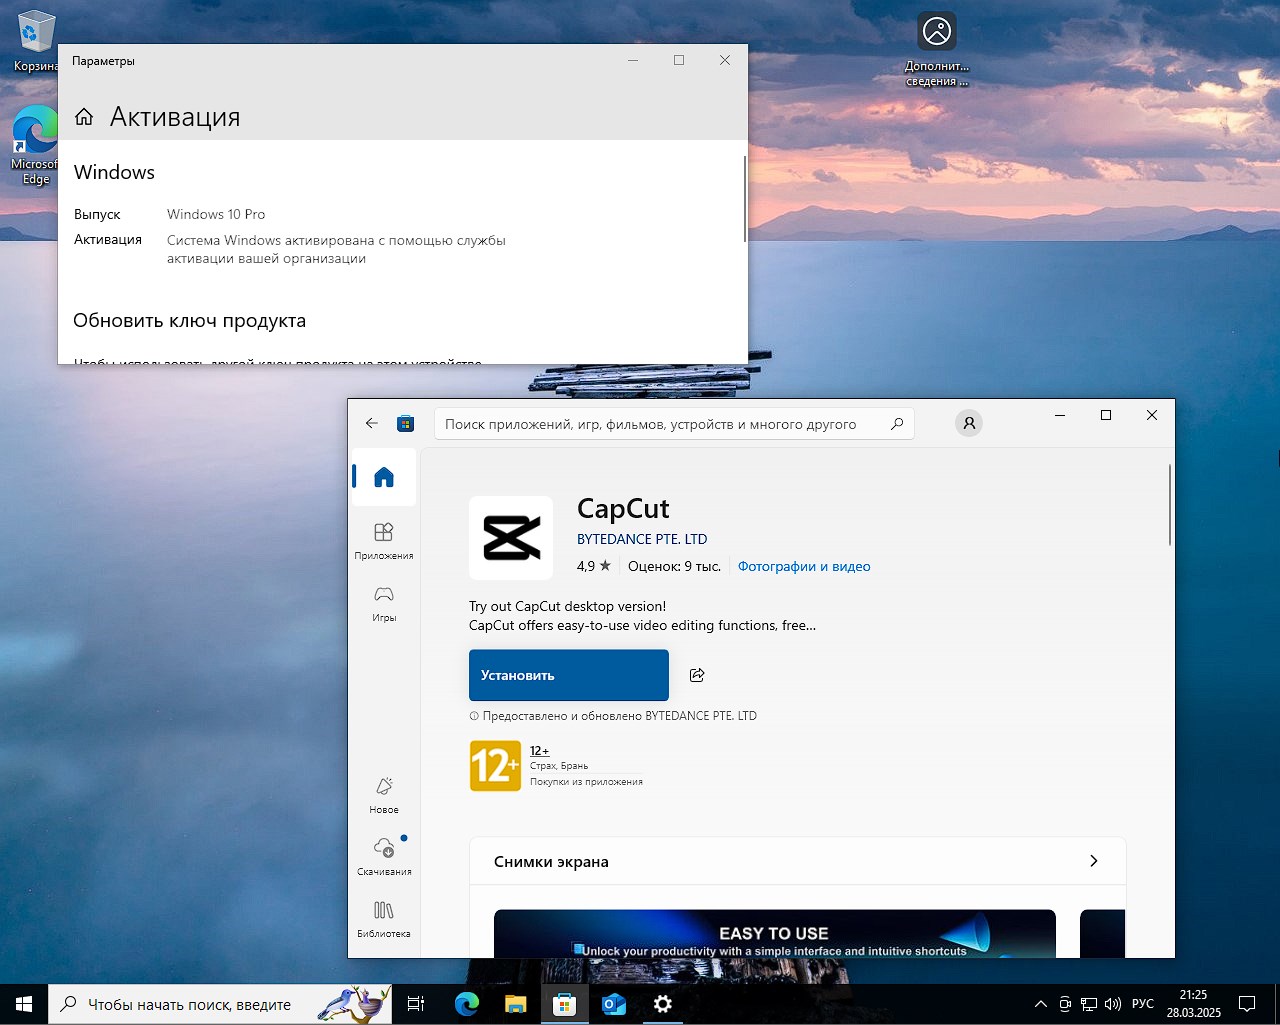1280x1025 pixels.
Task: Minimize the Параметры settings window
Action: (633, 60)
